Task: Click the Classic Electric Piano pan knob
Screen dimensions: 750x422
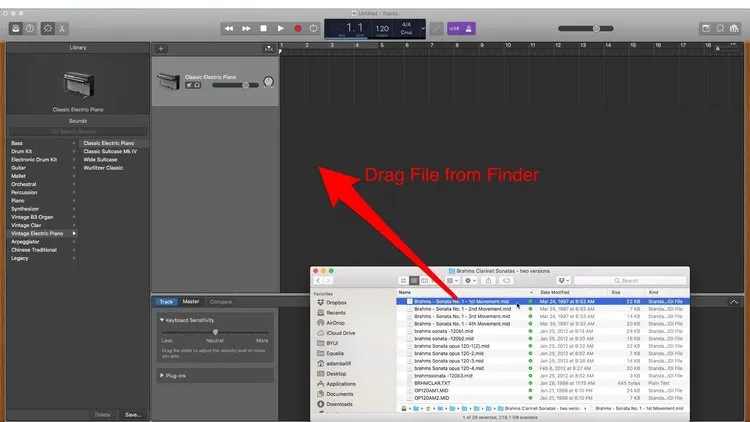Action: tap(268, 82)
